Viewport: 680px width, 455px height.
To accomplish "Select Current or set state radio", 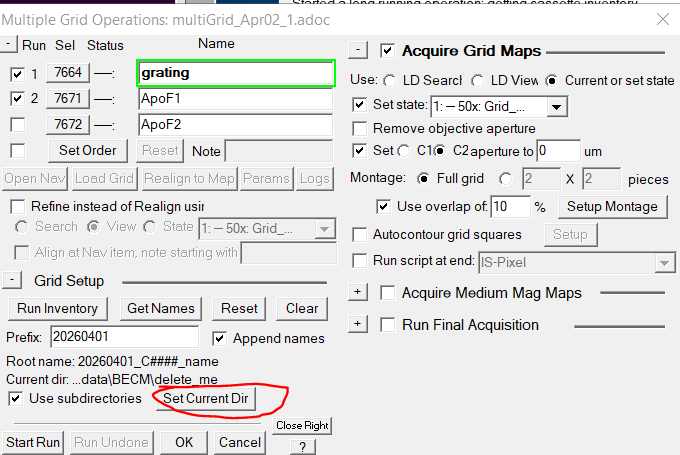I will click(552, 81).
